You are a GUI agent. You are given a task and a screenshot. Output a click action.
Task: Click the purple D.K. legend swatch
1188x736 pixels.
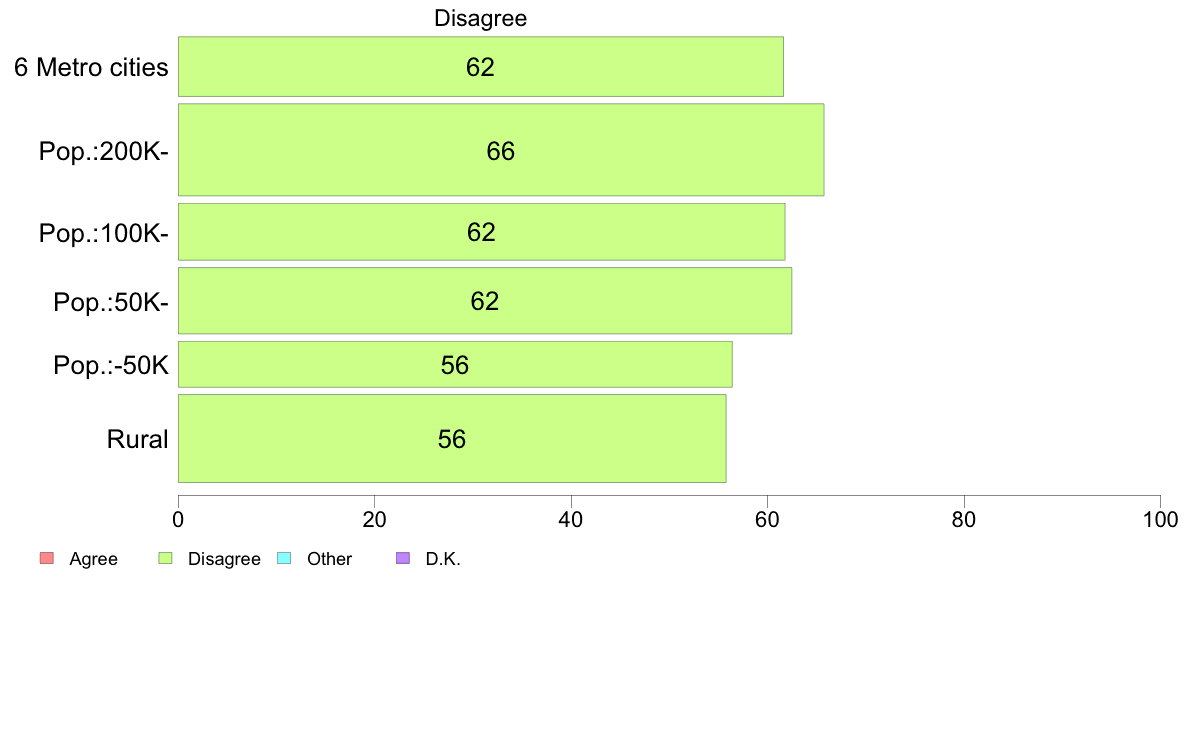(403, 559)
